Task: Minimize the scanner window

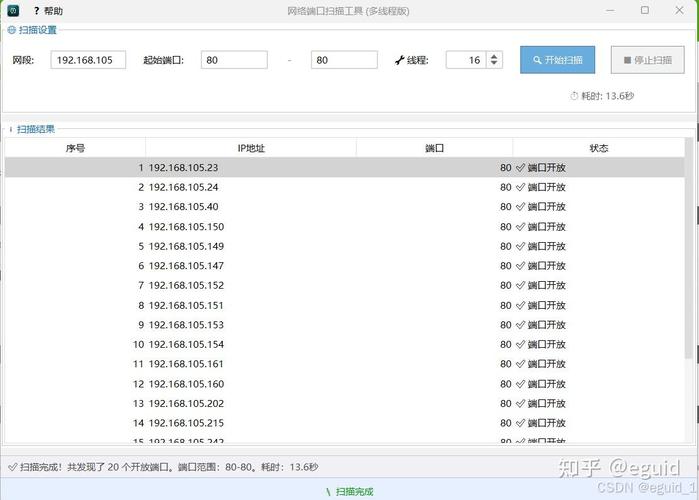Action: tap(610, 10)
